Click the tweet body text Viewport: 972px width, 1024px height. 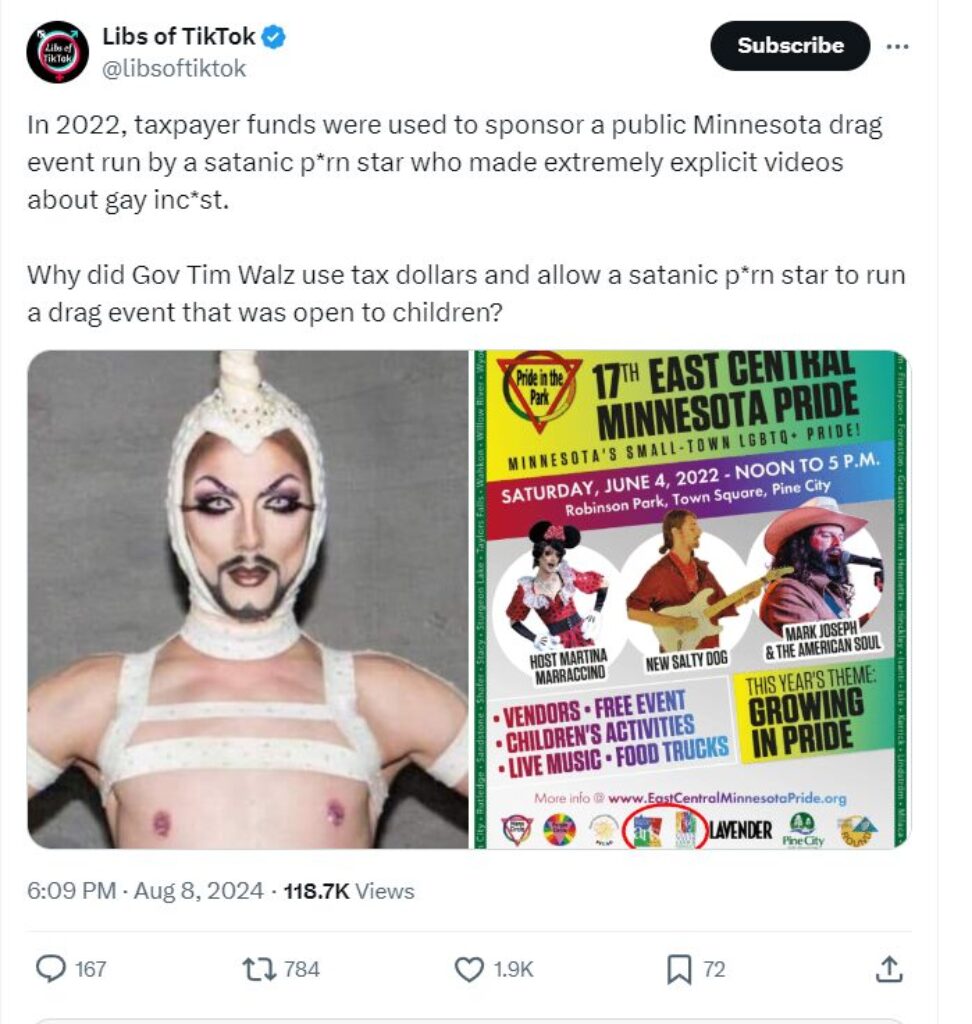(466, 218)
